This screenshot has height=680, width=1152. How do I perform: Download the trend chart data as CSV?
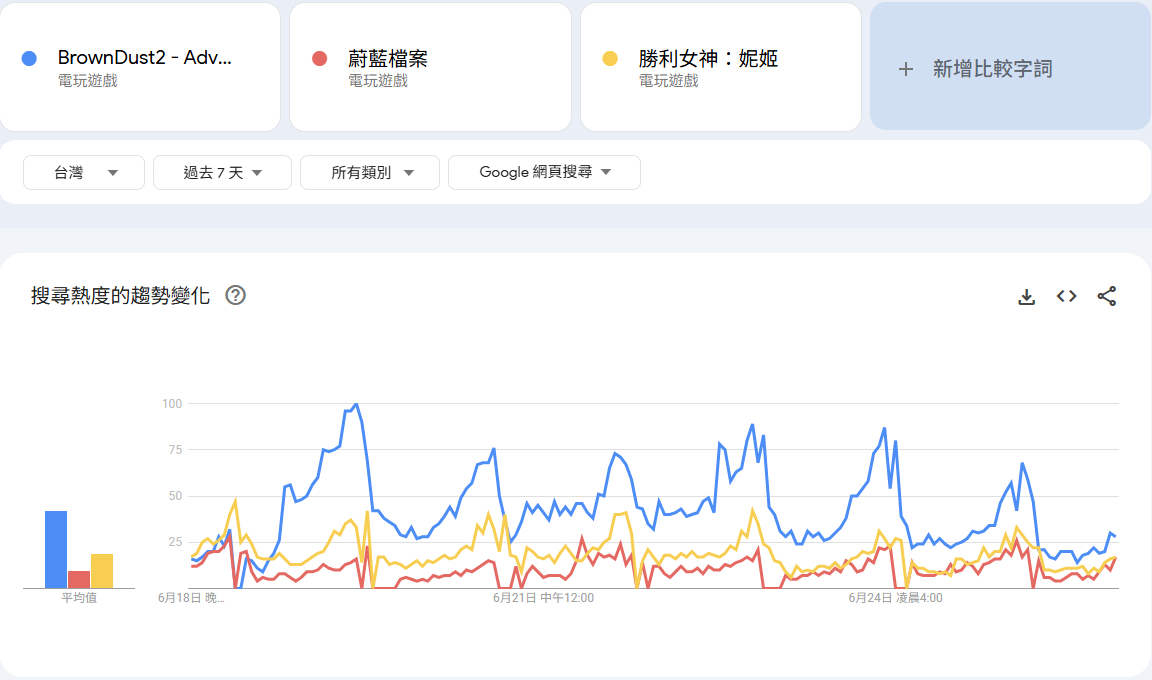coord(1026,297)
